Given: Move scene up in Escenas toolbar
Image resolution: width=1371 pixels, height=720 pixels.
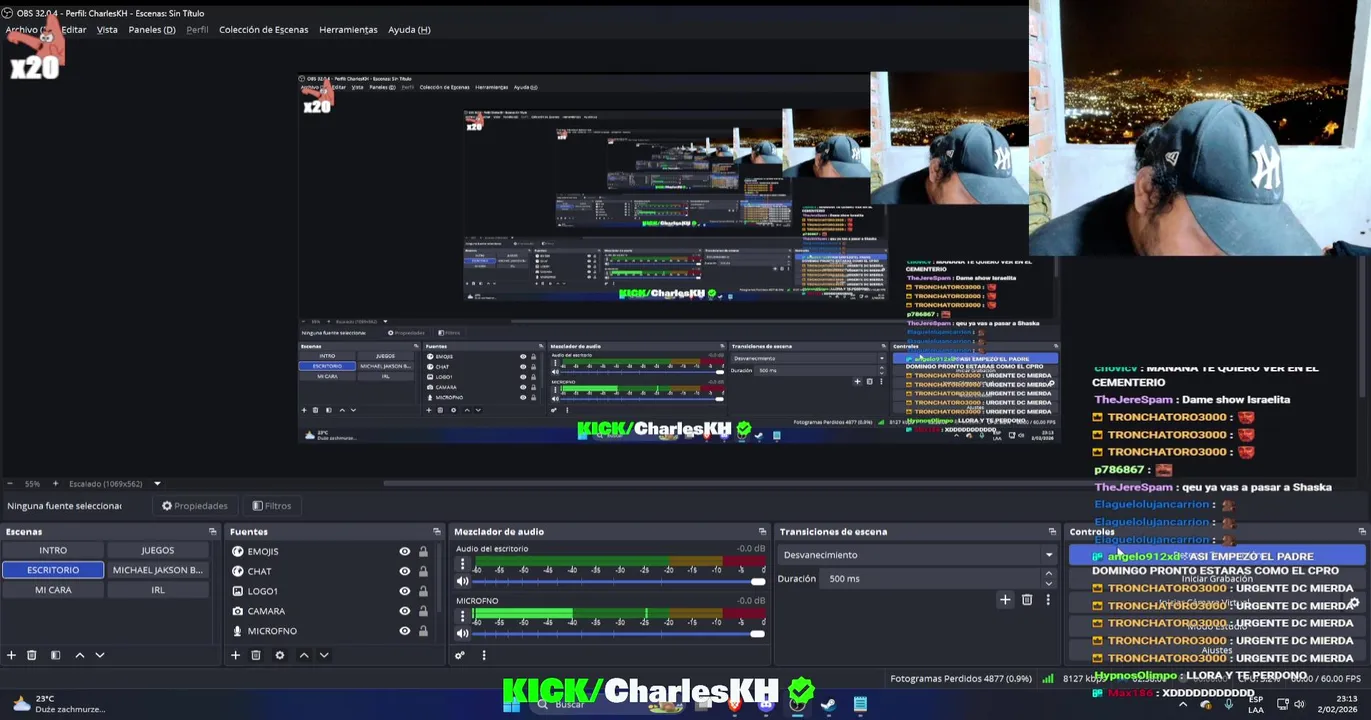Looking at the screenshot, I should coord(80,655).
